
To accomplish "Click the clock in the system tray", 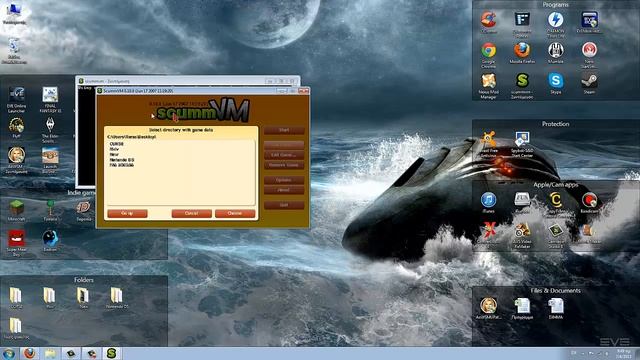I will 624,353.
